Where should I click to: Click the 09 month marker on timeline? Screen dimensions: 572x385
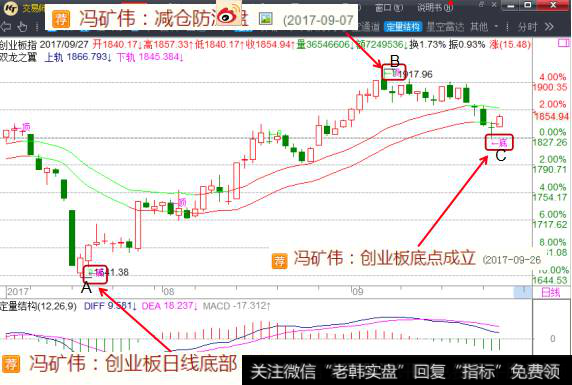(x=358, y=292)
